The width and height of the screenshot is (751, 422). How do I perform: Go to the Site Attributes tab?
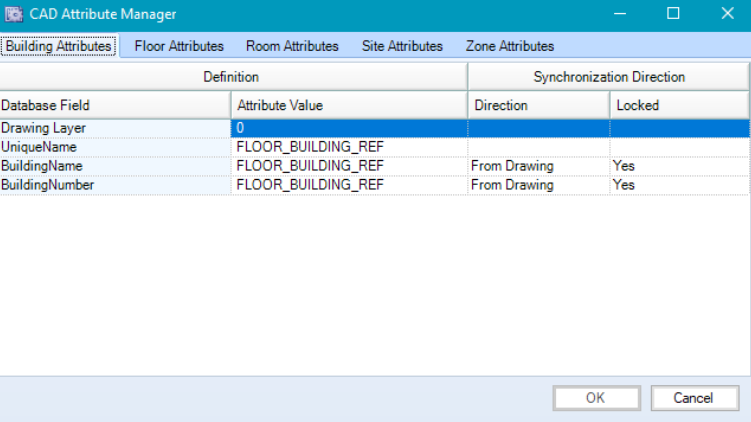click(402, 46)
